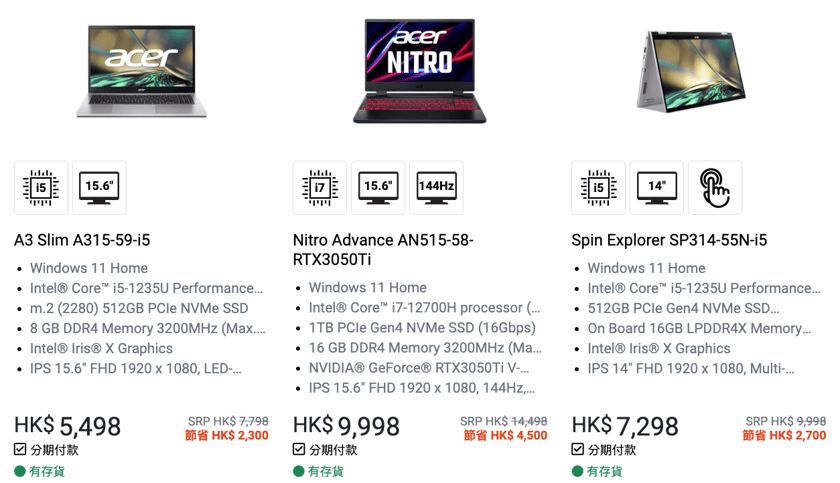Open the A3 Slim A315-59-i5 product title

coord(82,240)
